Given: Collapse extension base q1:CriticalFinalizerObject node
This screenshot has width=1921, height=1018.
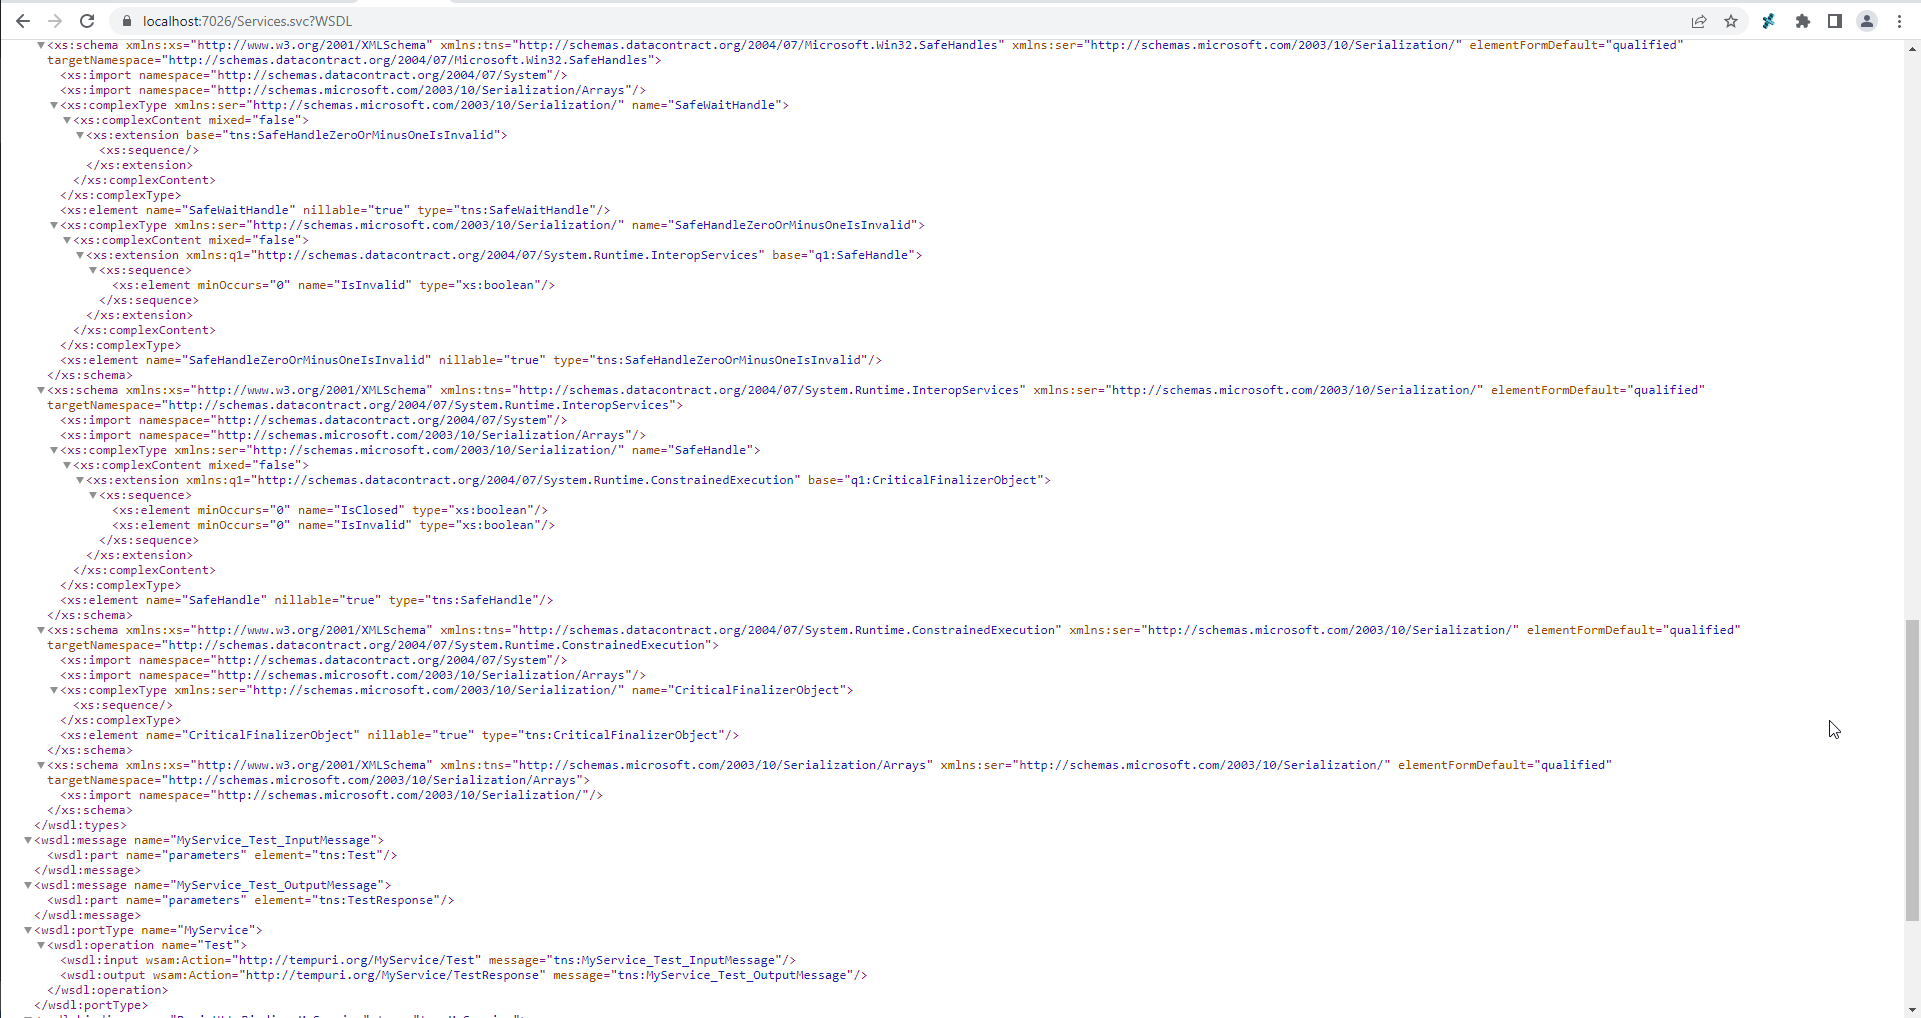Looking at the screenshot, I should 80,480.
